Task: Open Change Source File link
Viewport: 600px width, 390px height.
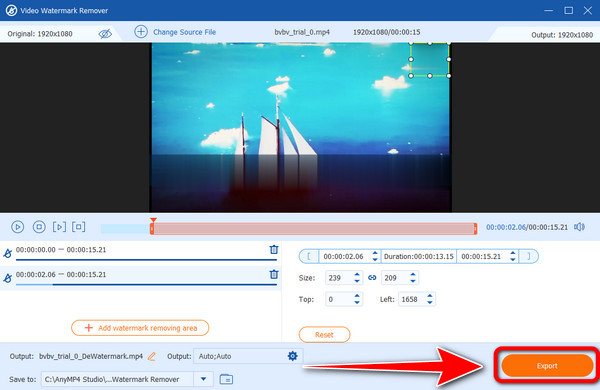Action: coord(184,32)
